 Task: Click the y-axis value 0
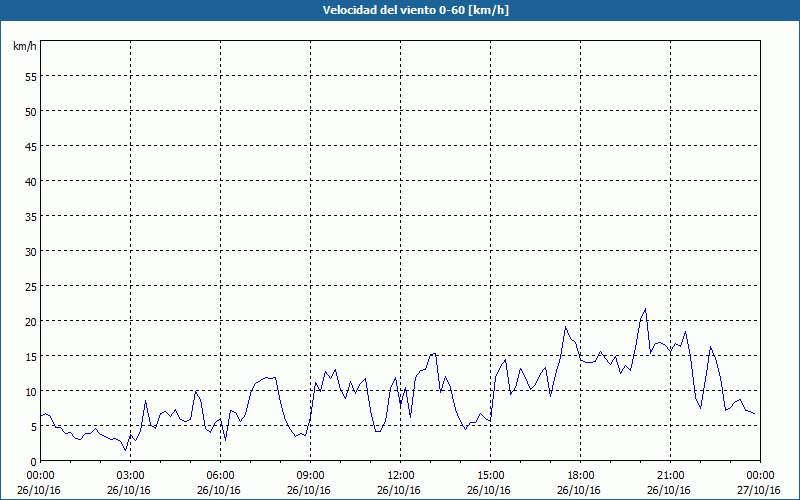(34, 461)
